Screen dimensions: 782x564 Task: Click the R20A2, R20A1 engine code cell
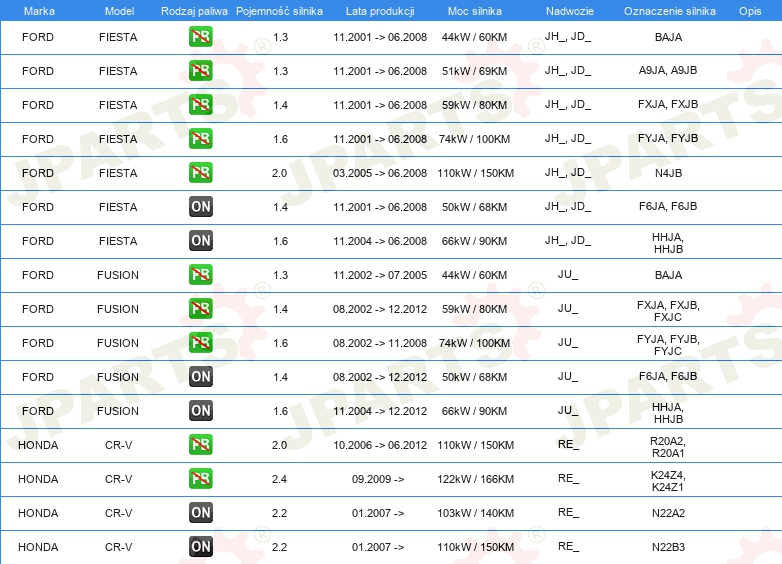pos(668,445)
